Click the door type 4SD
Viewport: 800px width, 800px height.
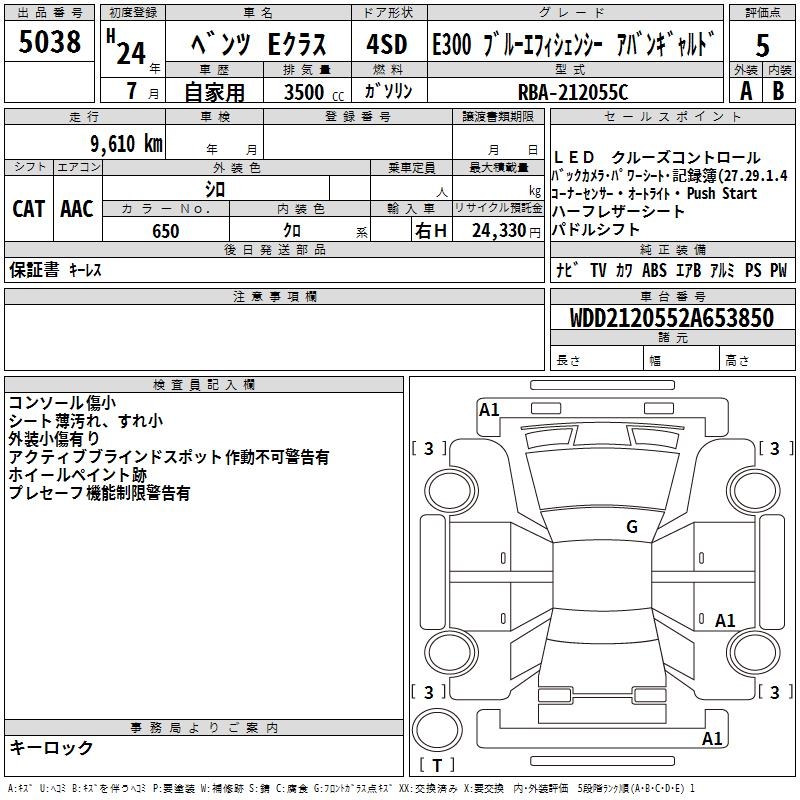pyautogui.click(x=387, y=44)
